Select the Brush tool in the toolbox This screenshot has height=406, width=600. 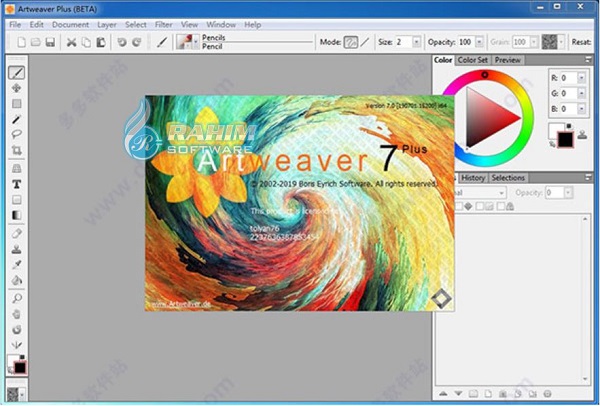tap(16, 72)
